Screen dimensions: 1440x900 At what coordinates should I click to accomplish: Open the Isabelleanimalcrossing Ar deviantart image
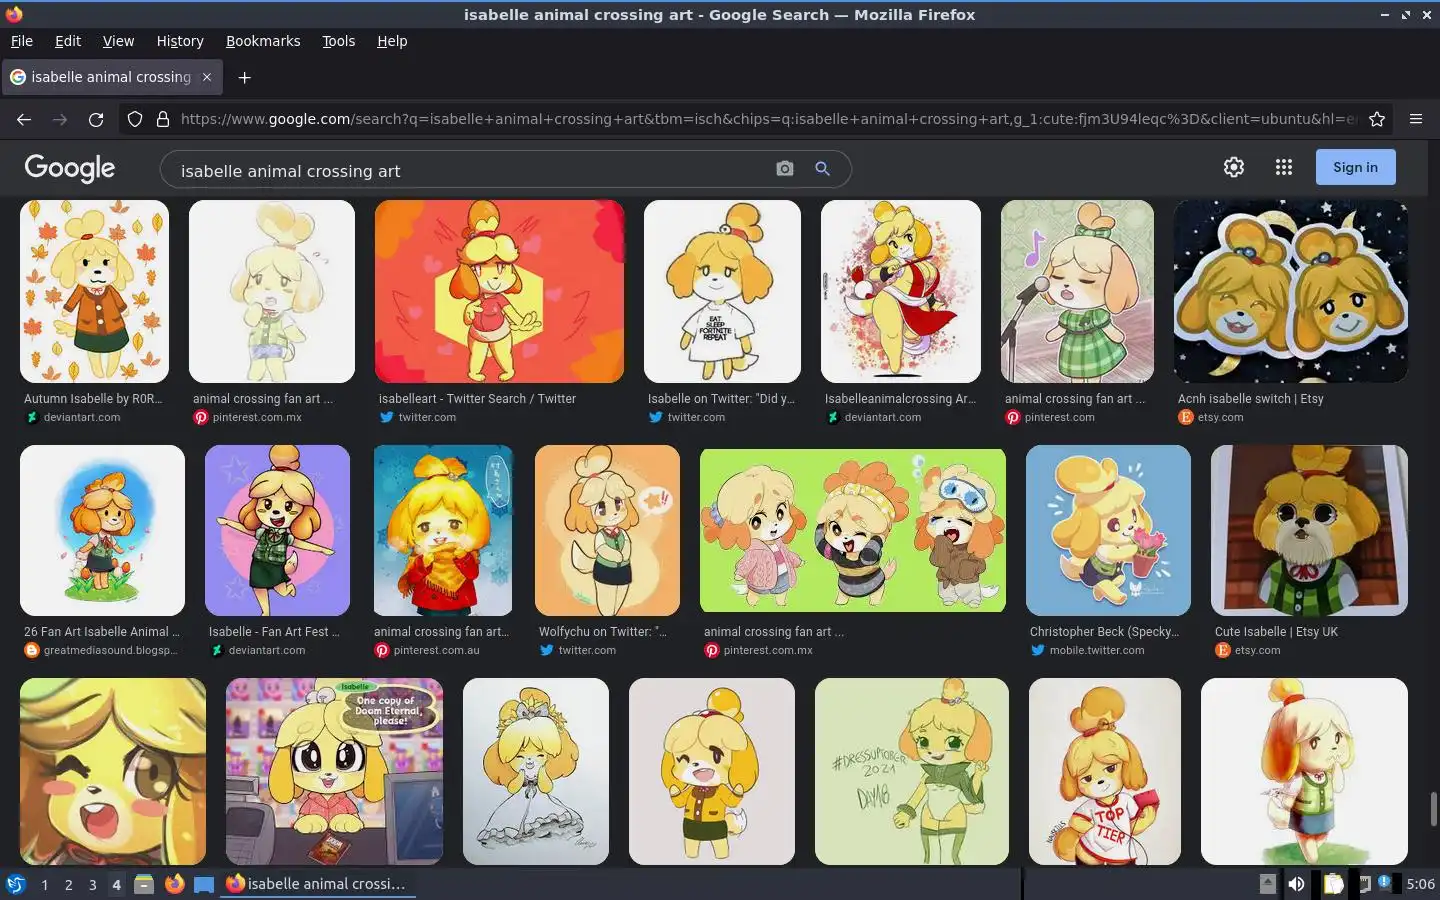(900, 291)
